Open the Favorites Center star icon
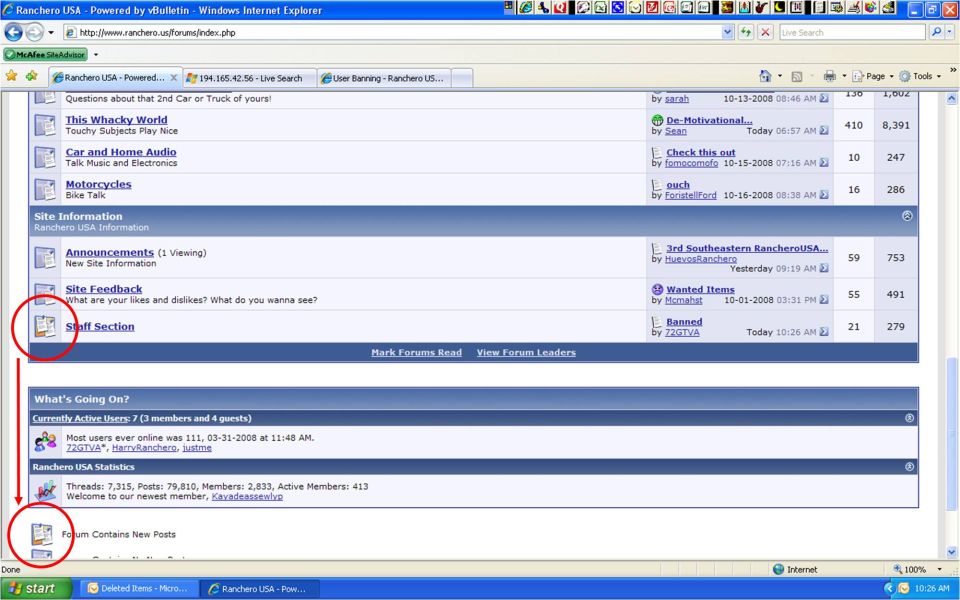Image resolution: width=960 pixels, height=600 pixels. pyautogui.click(x=12, y=76)
